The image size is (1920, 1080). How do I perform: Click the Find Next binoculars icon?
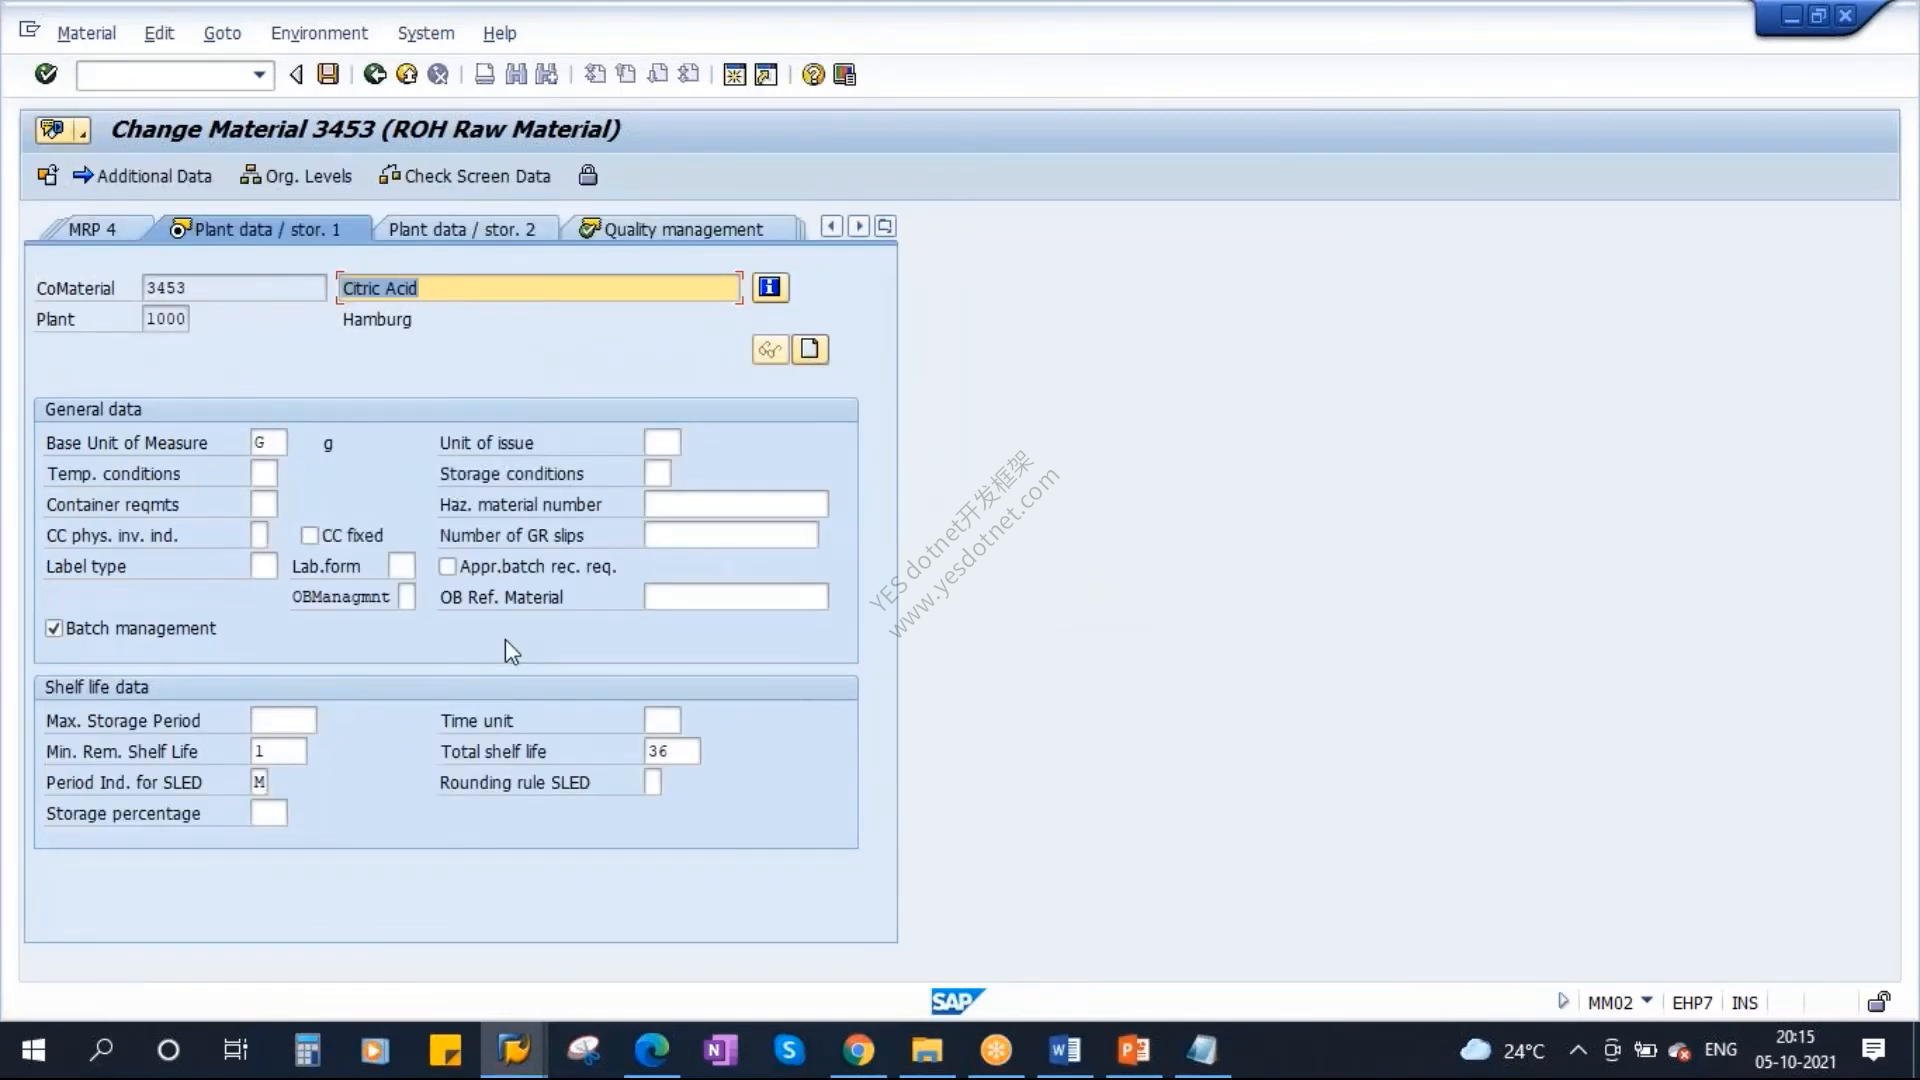547,74
